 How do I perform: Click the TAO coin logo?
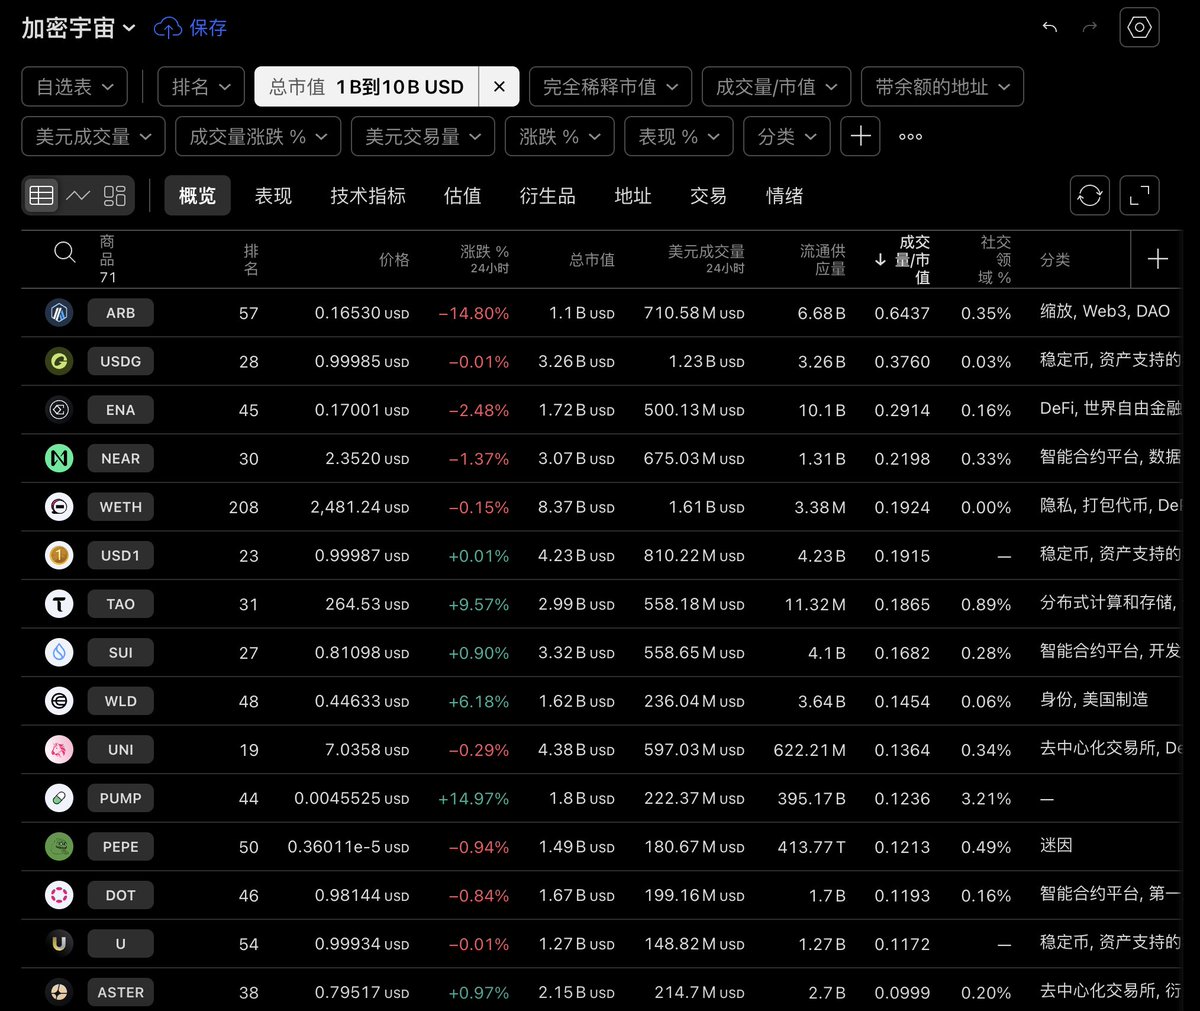point(60,604)
